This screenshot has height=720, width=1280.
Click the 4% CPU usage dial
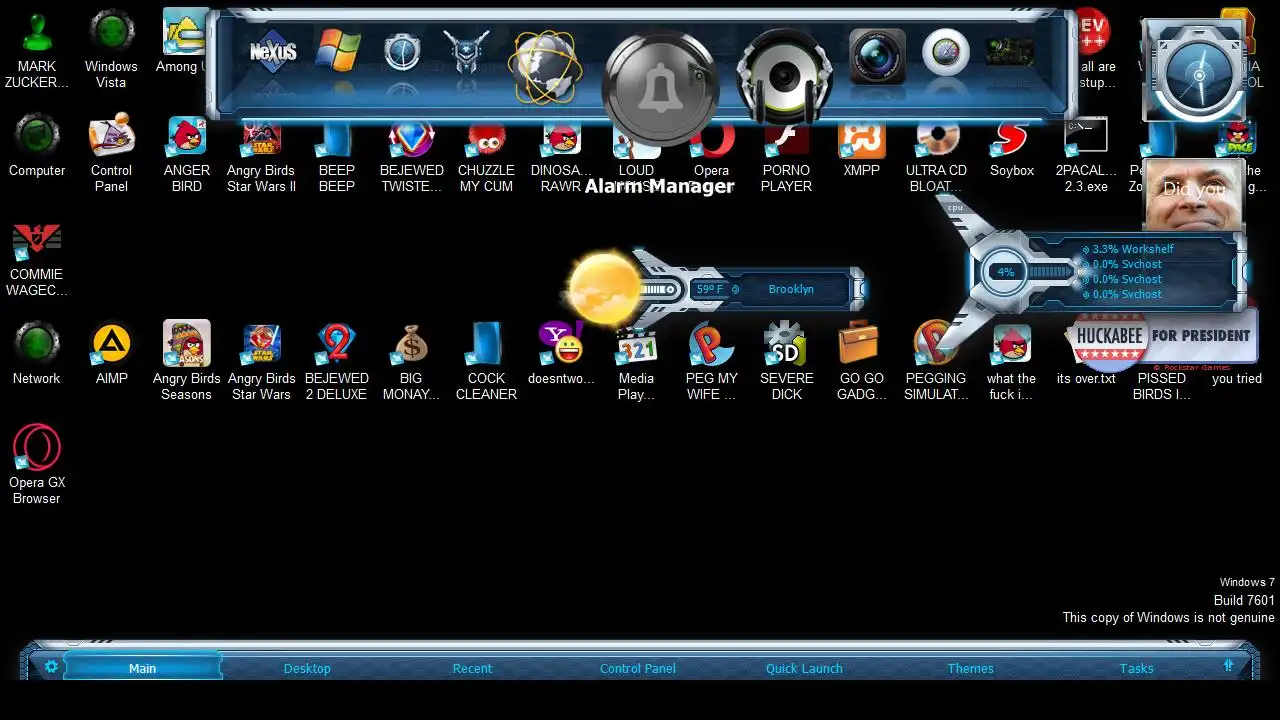point(1005,271)
